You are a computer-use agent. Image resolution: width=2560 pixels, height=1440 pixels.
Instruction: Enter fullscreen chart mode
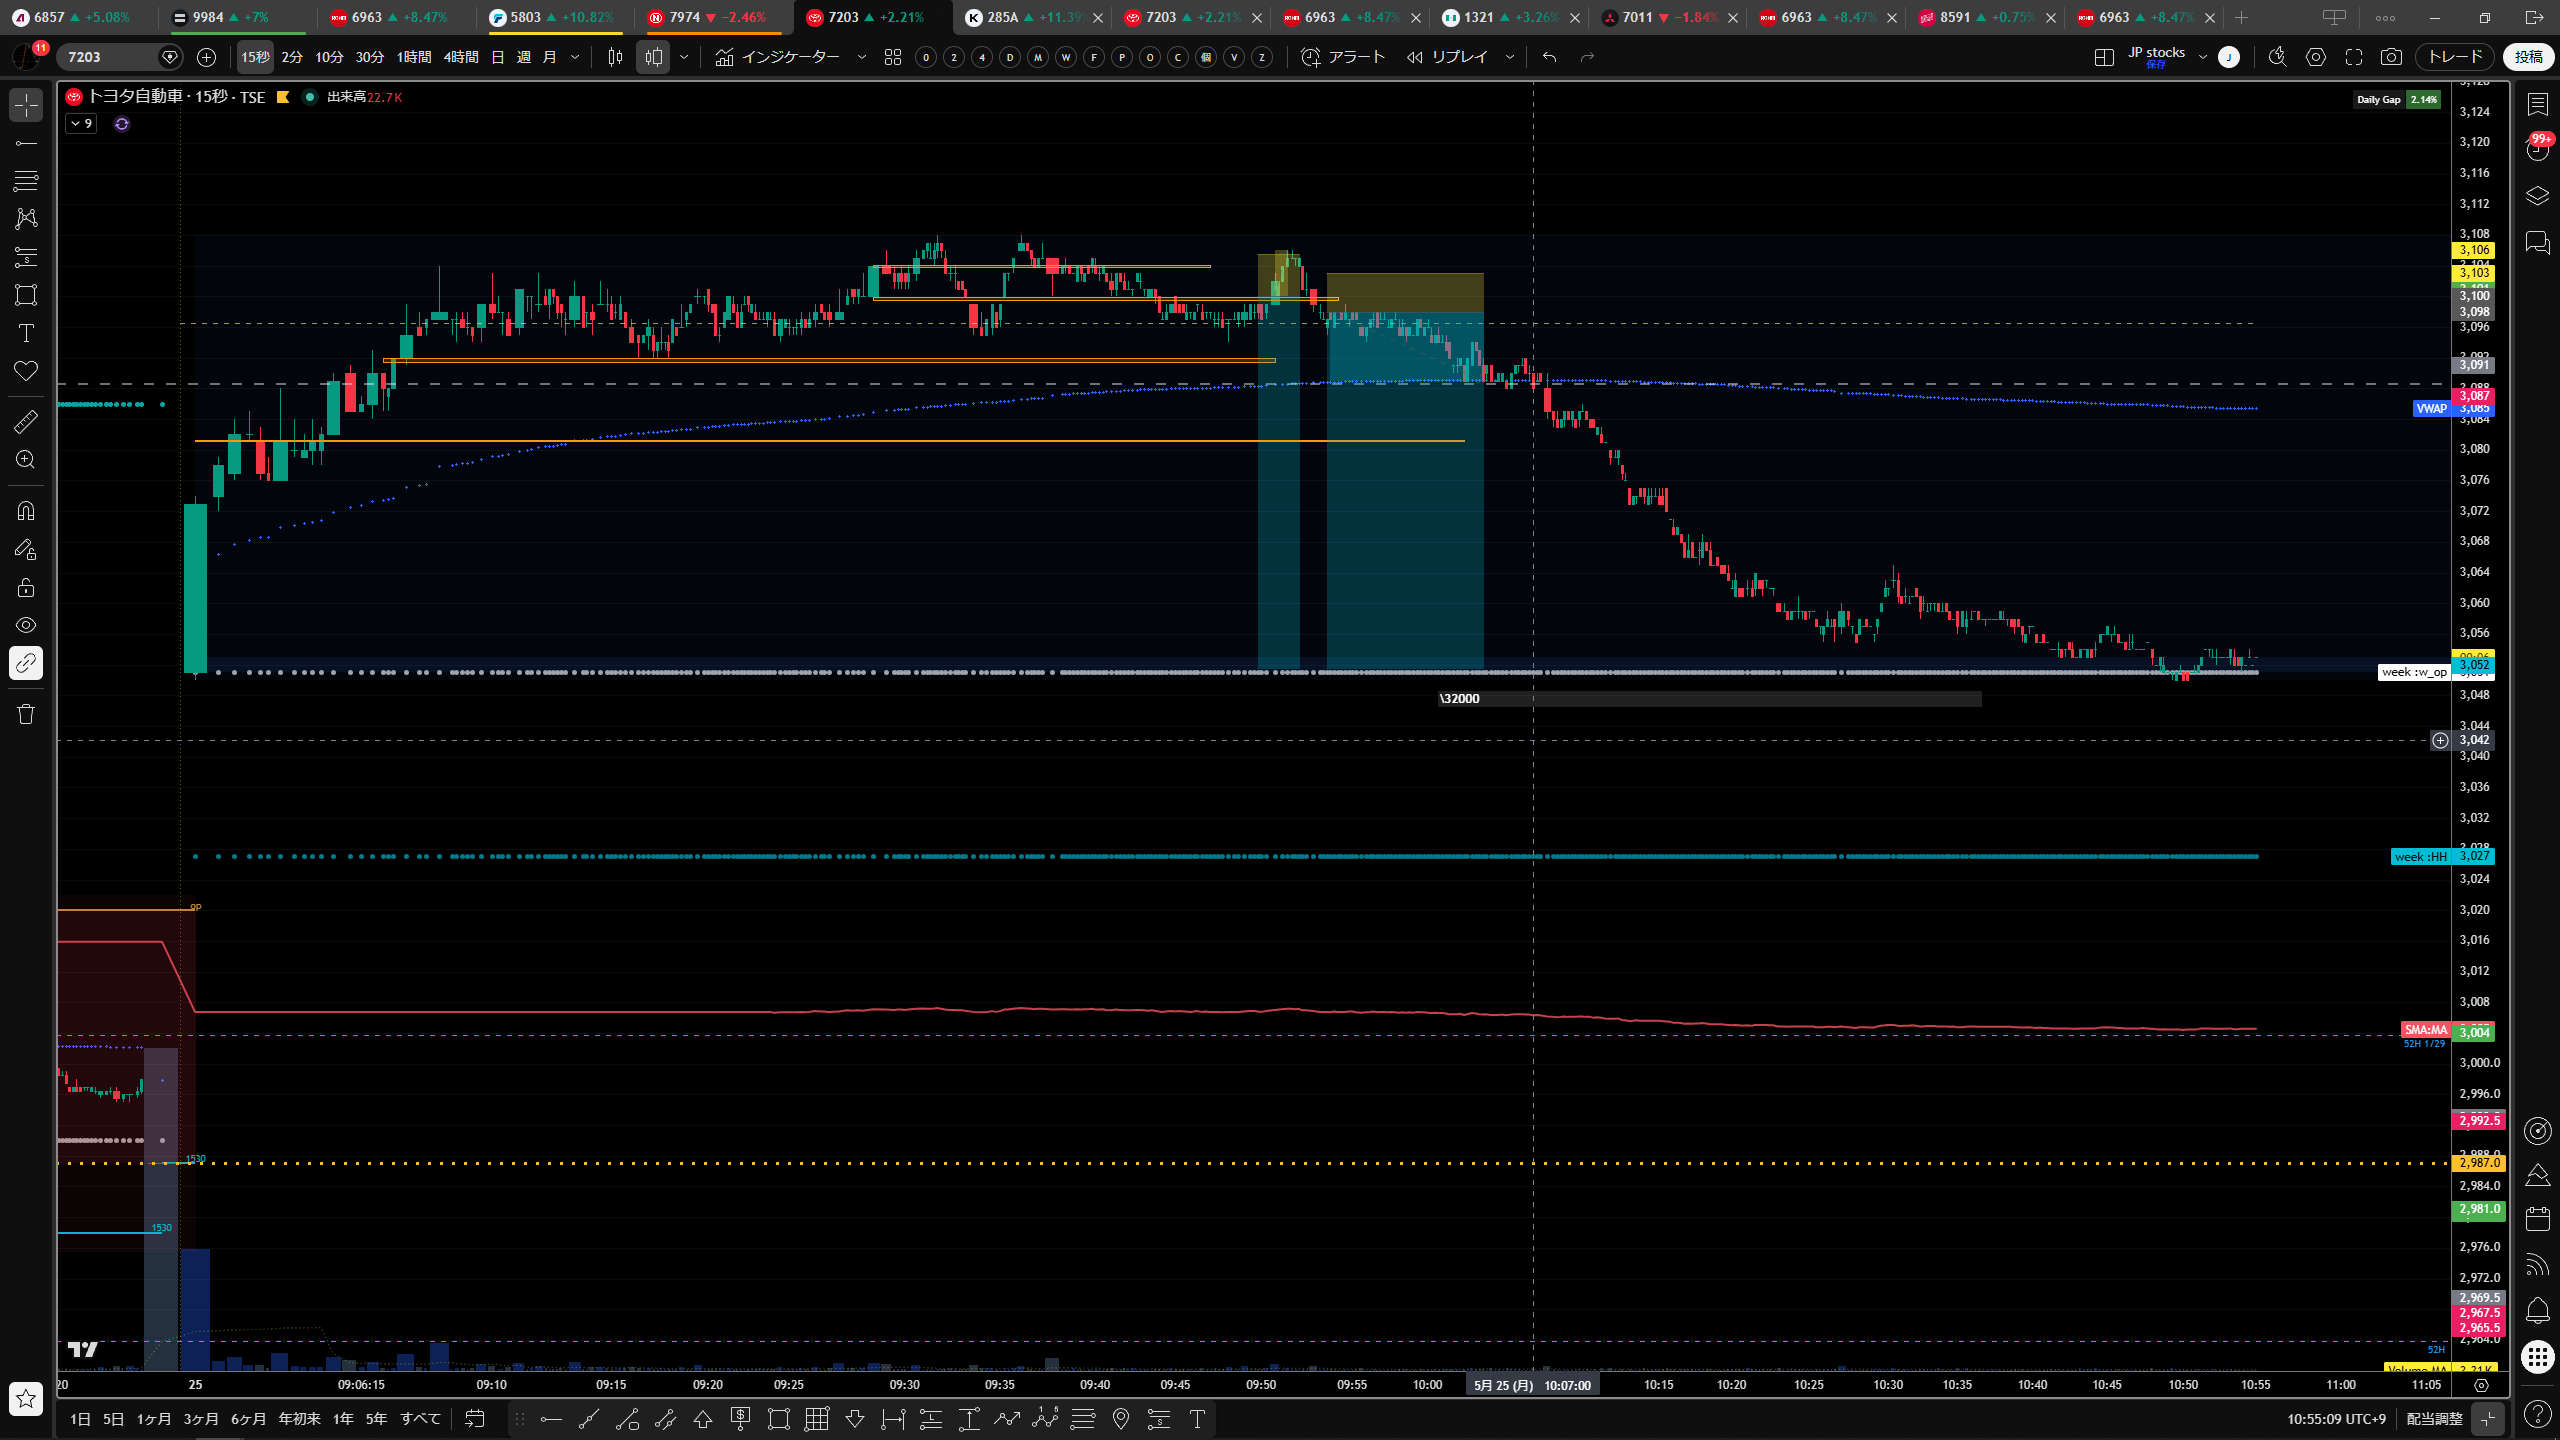click(x=2354, y=57)
